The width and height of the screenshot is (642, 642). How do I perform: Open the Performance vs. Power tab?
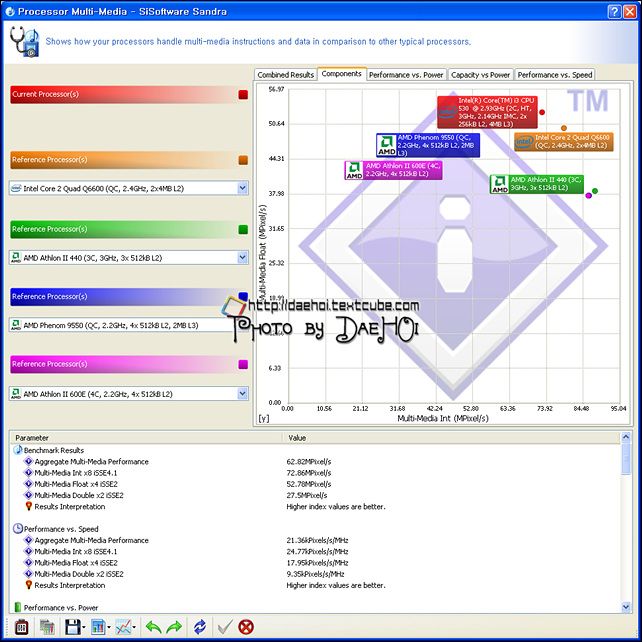point(406,75)
